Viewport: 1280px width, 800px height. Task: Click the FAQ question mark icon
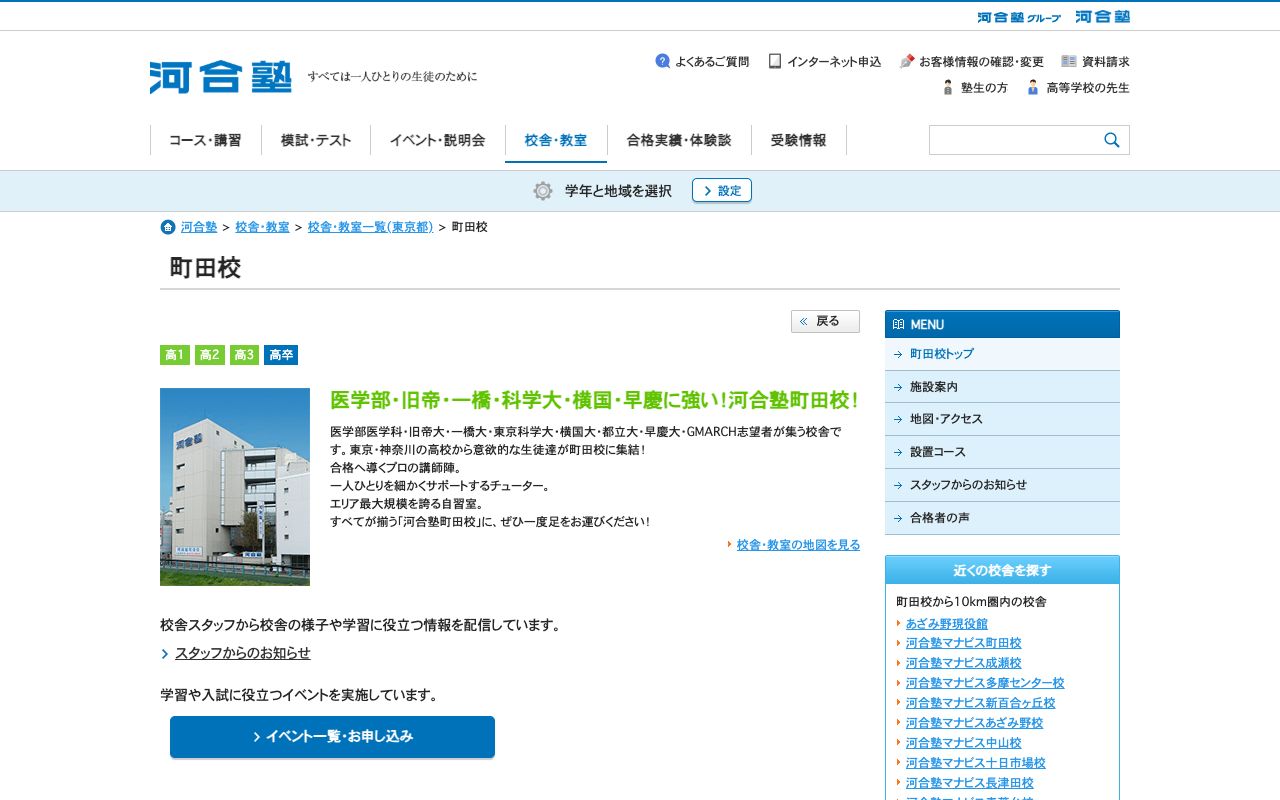pos(662,61)
